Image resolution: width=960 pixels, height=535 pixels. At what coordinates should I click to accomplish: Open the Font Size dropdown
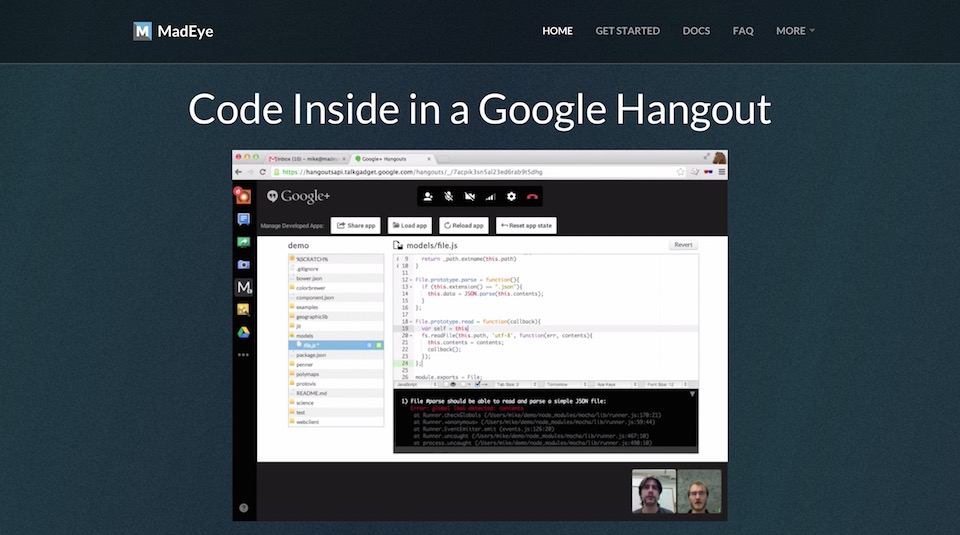tap(666, 384)
